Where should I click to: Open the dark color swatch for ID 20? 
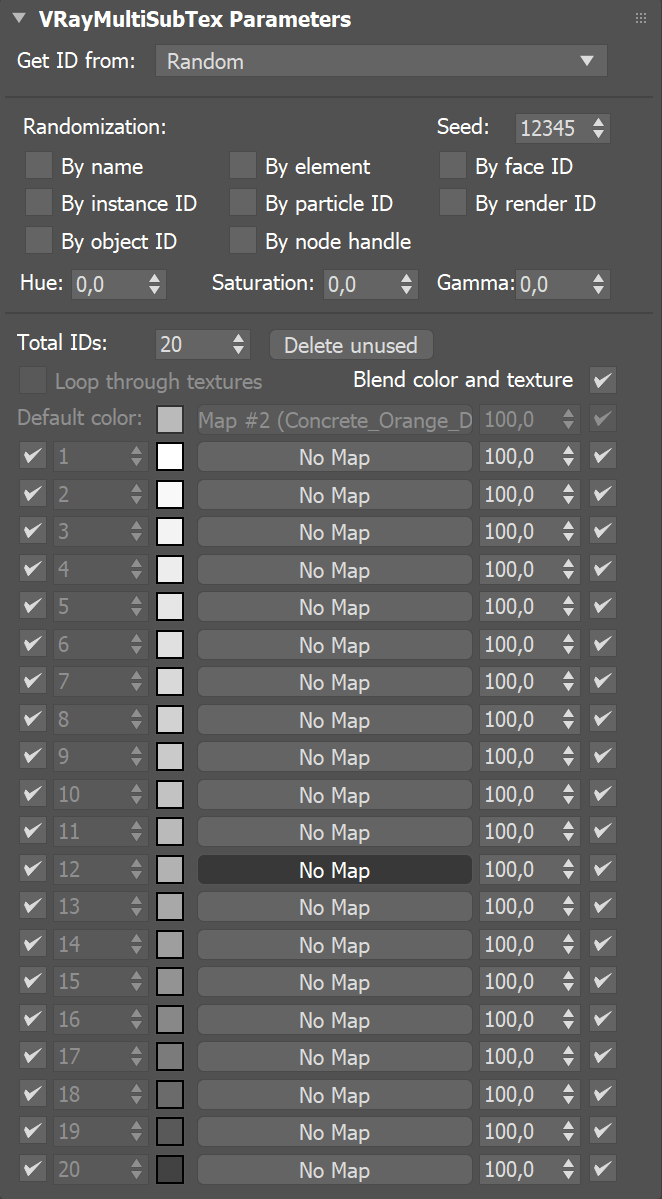[170, 1169]
